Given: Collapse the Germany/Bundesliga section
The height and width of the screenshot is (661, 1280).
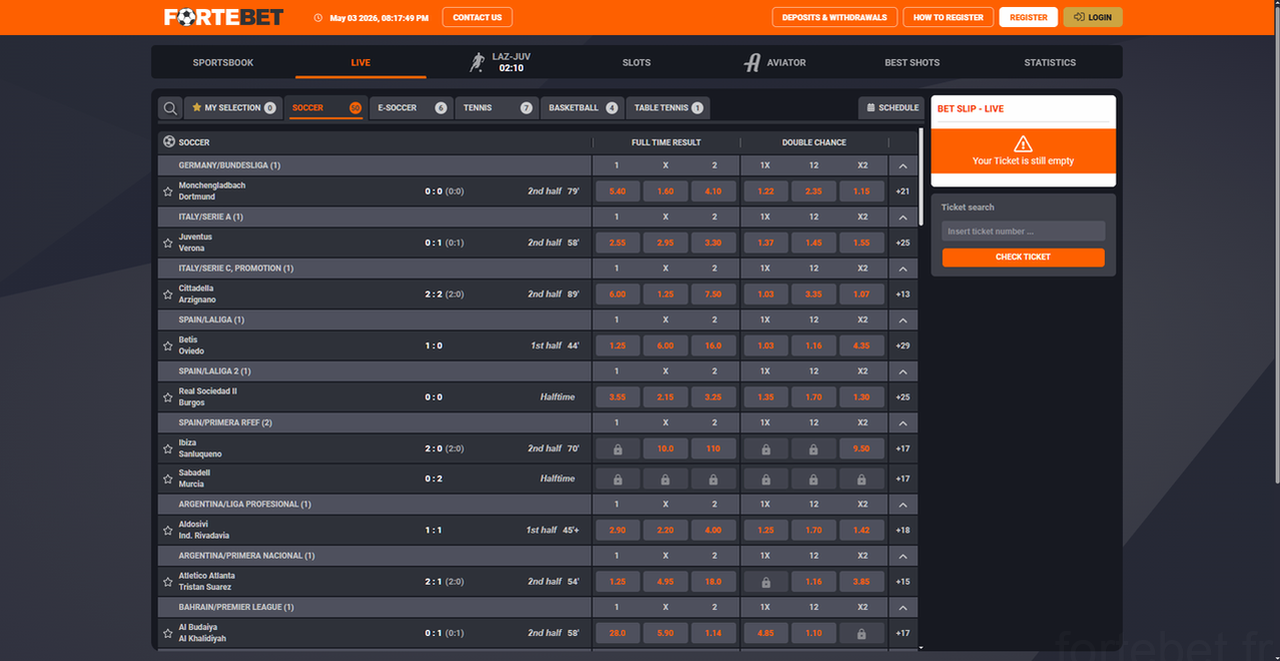Looking at the screenshot, I should click(903, 166).
